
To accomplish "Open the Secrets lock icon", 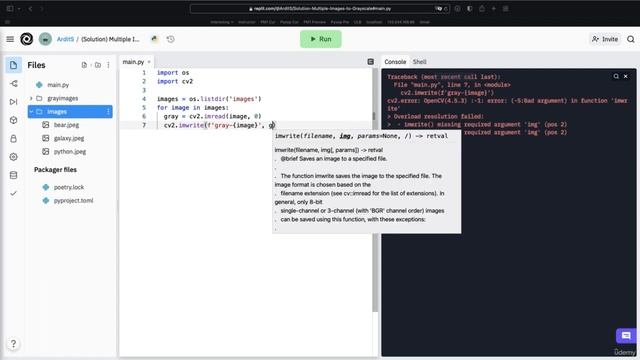I will 13,138.
